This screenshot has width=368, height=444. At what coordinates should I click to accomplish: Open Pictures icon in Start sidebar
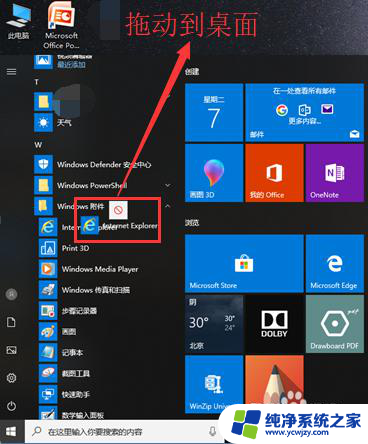coord(11,350)
